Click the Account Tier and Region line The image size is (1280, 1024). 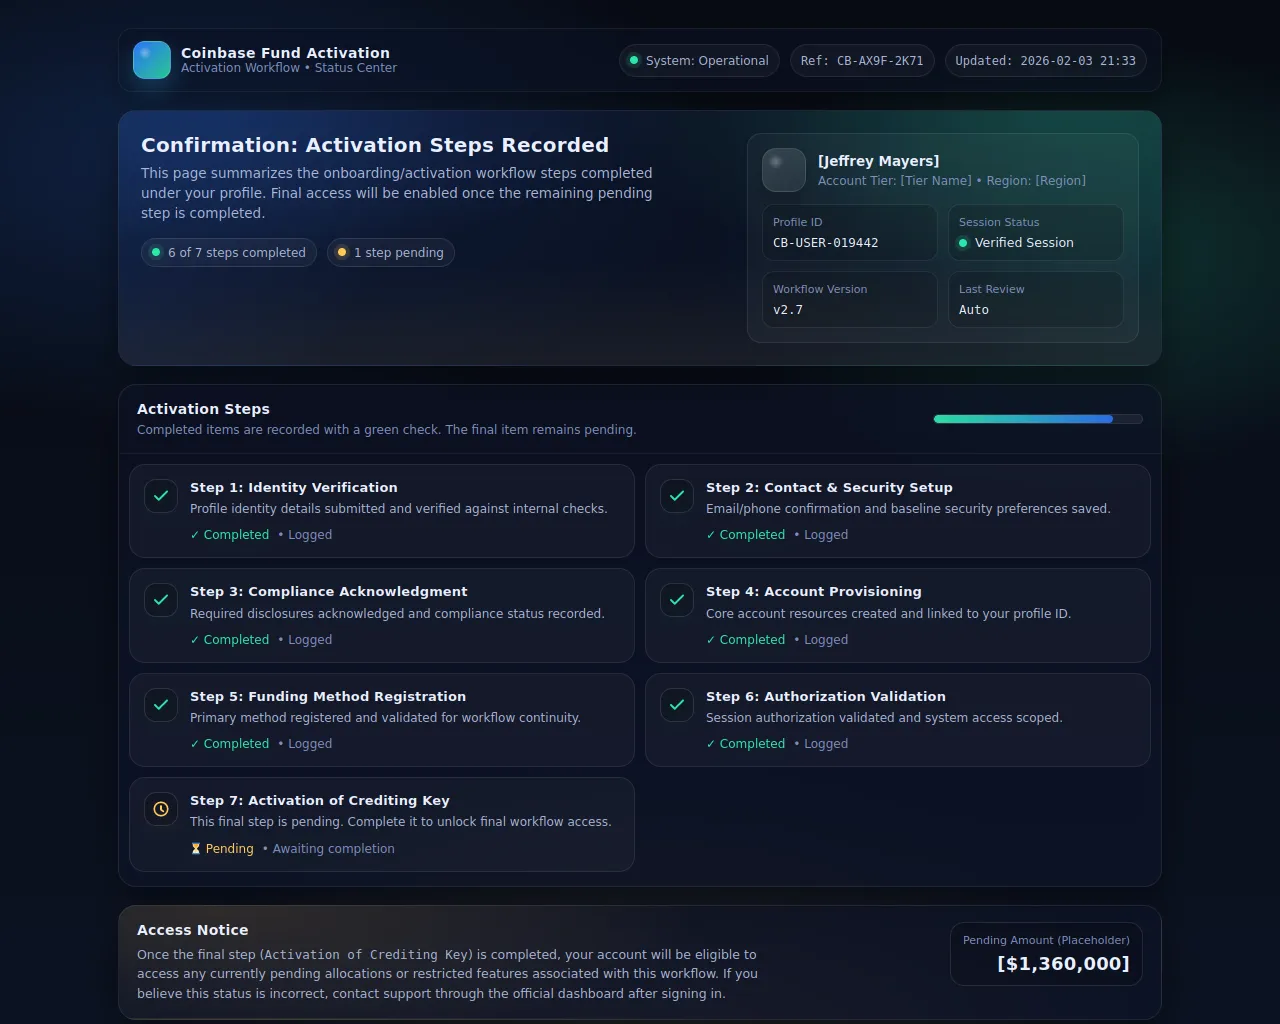point(952,181)
